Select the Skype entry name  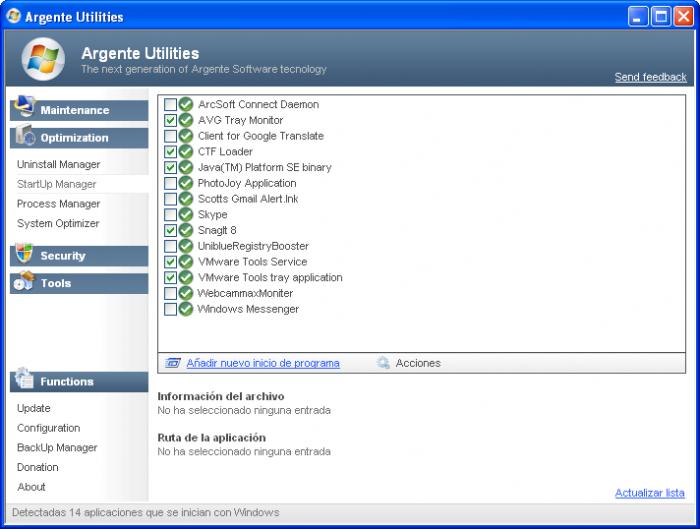212,215
